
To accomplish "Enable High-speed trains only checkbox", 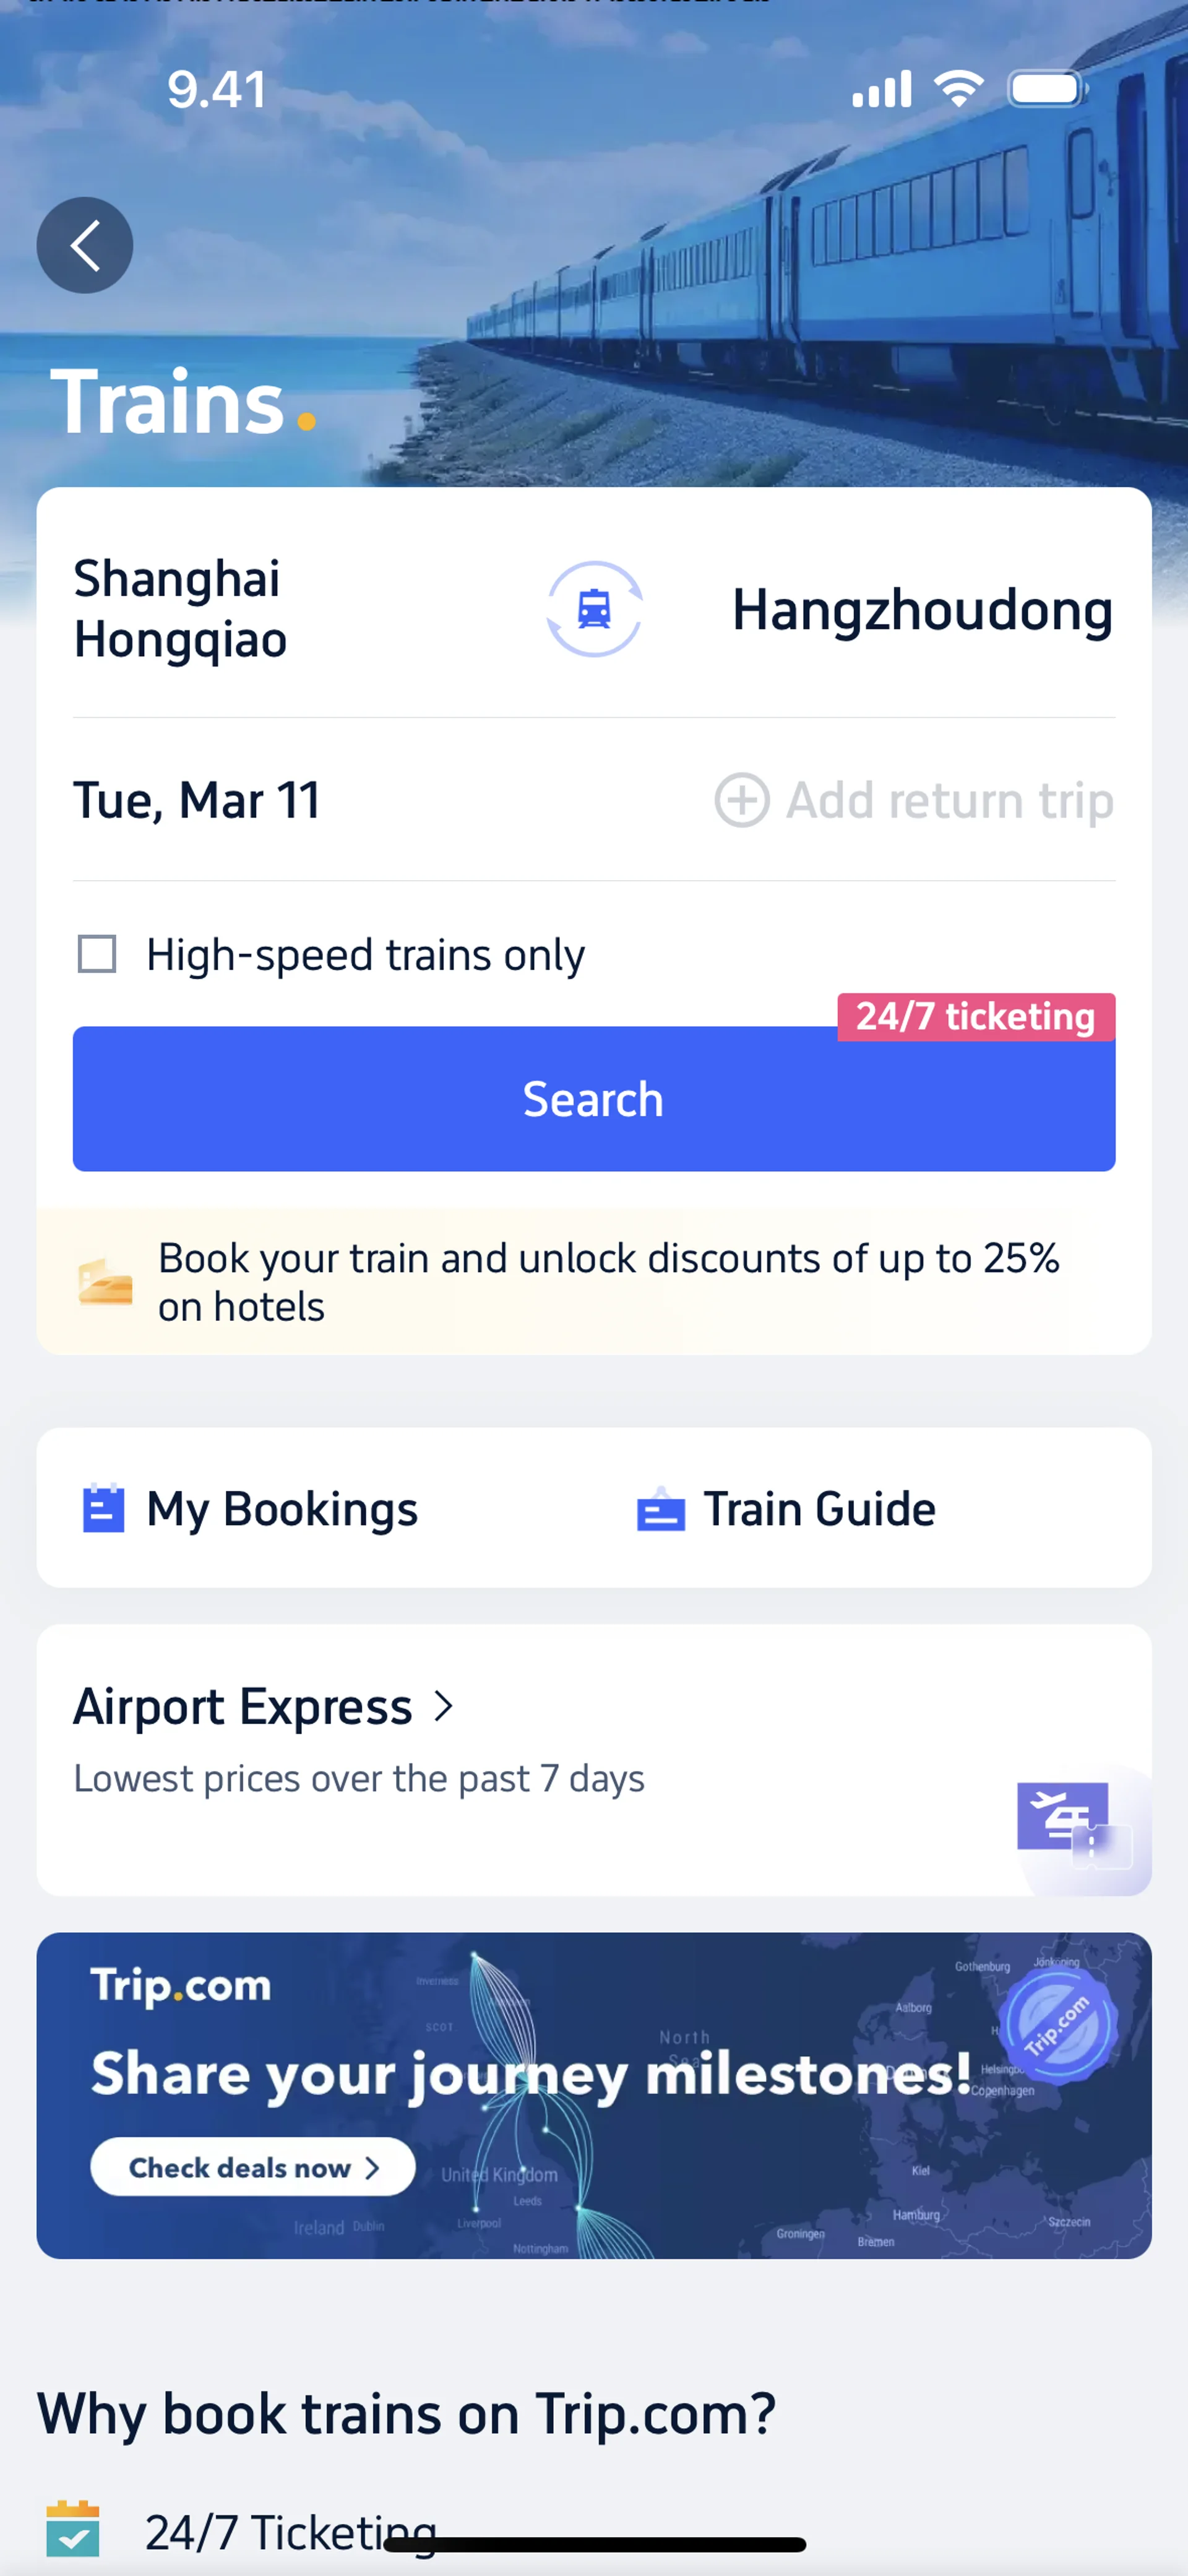I will (97, 954).
